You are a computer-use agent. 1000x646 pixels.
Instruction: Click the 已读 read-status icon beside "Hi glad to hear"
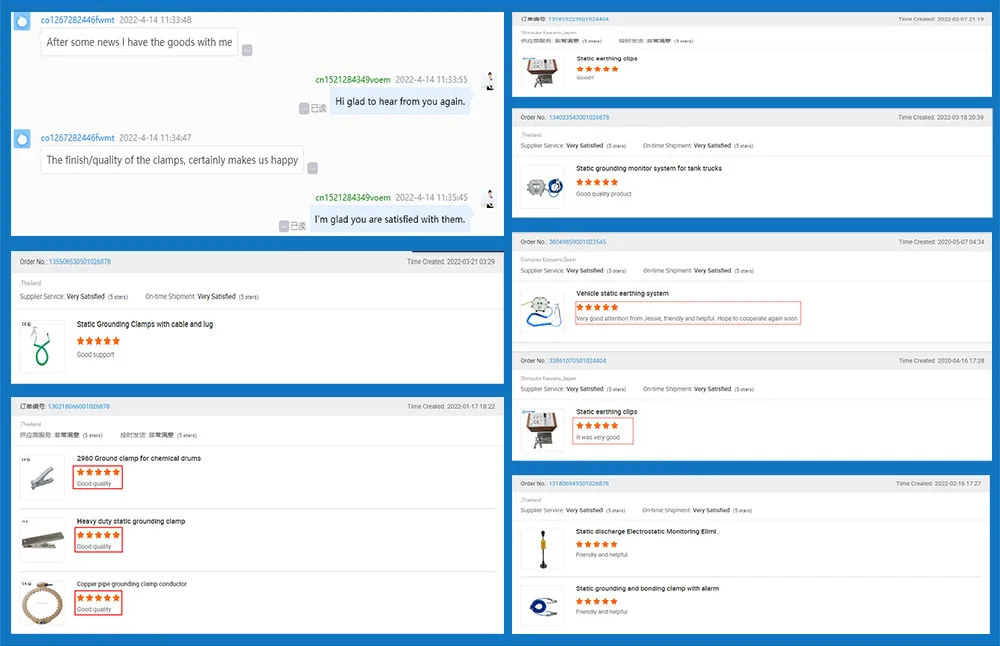tap(304, 108)
